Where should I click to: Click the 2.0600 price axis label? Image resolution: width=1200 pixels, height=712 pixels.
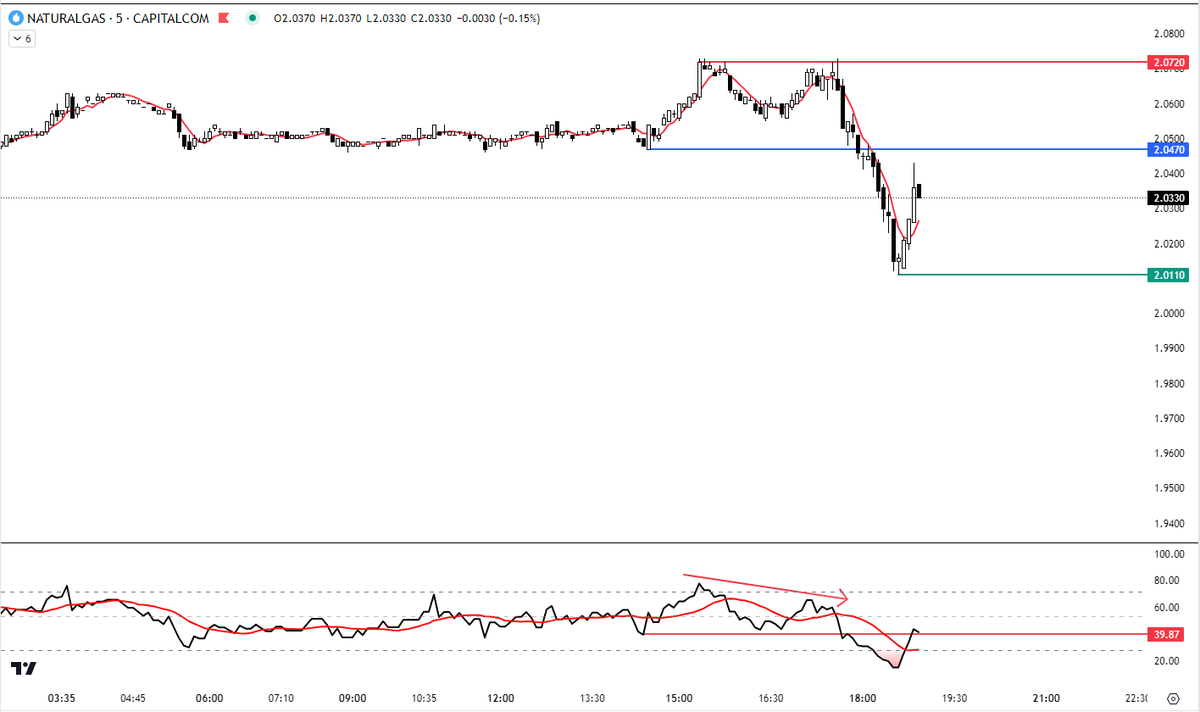(1169, 104)
